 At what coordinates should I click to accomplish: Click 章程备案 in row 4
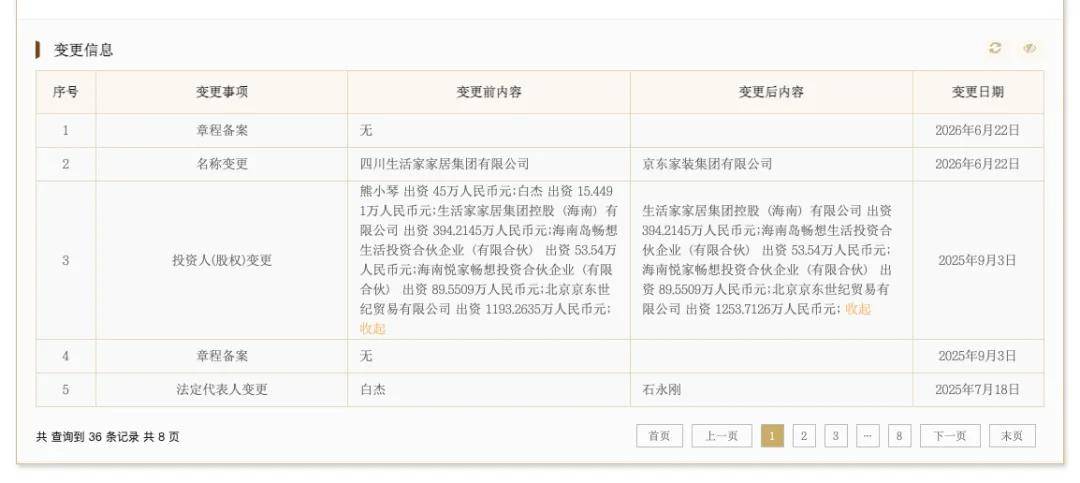coord(222,356)
